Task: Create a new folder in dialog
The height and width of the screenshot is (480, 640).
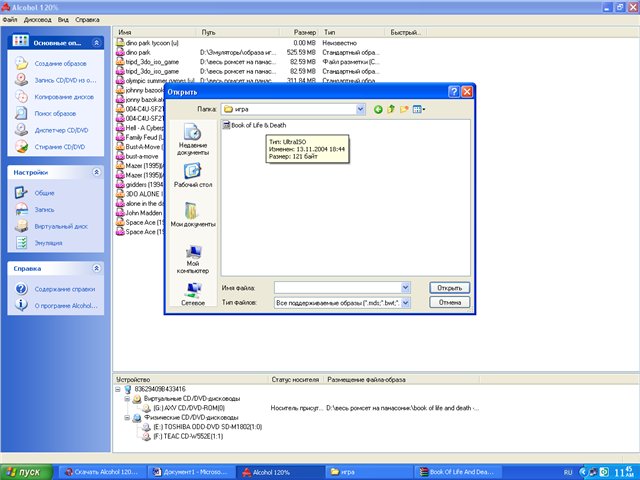Action: (x=407, y=109)
